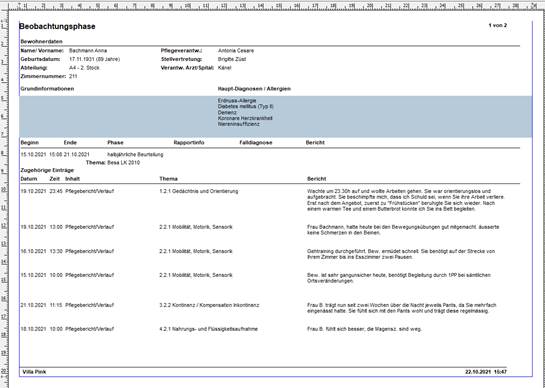The image size is (545, 388).
Task: Click the blue Haupt-Diagnosen highlighted box
Action: 276,116
